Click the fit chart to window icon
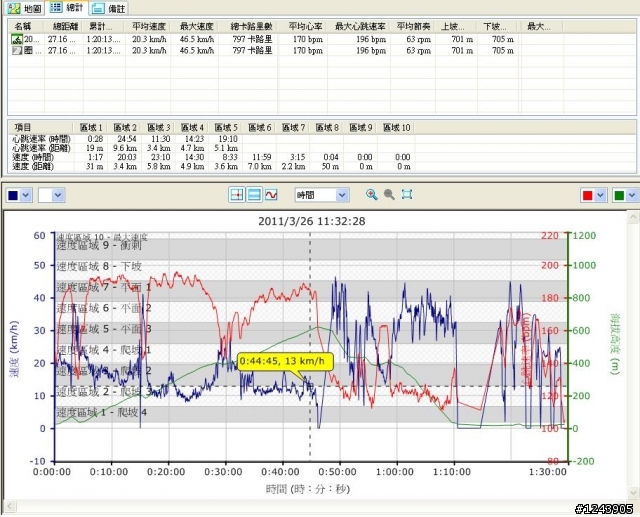 407,195
